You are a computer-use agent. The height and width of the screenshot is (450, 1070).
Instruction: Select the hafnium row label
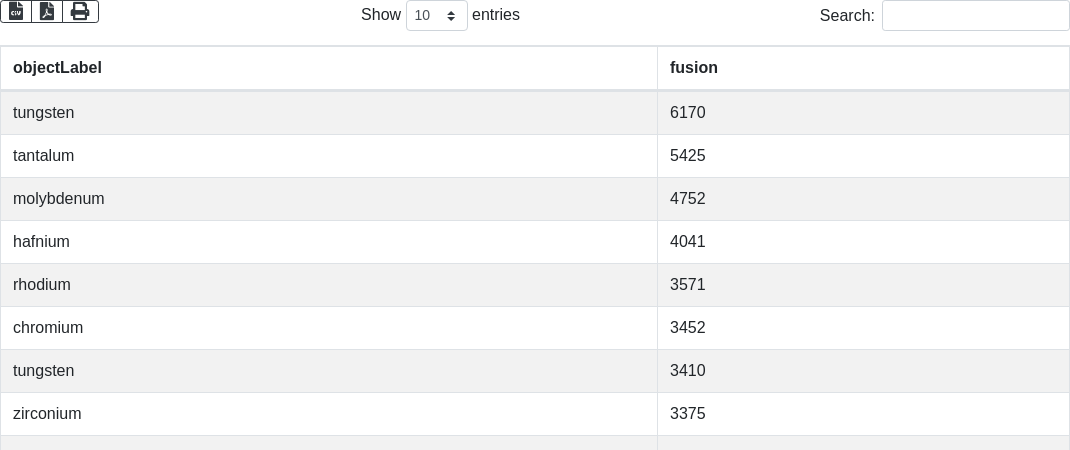pos(41,242)
